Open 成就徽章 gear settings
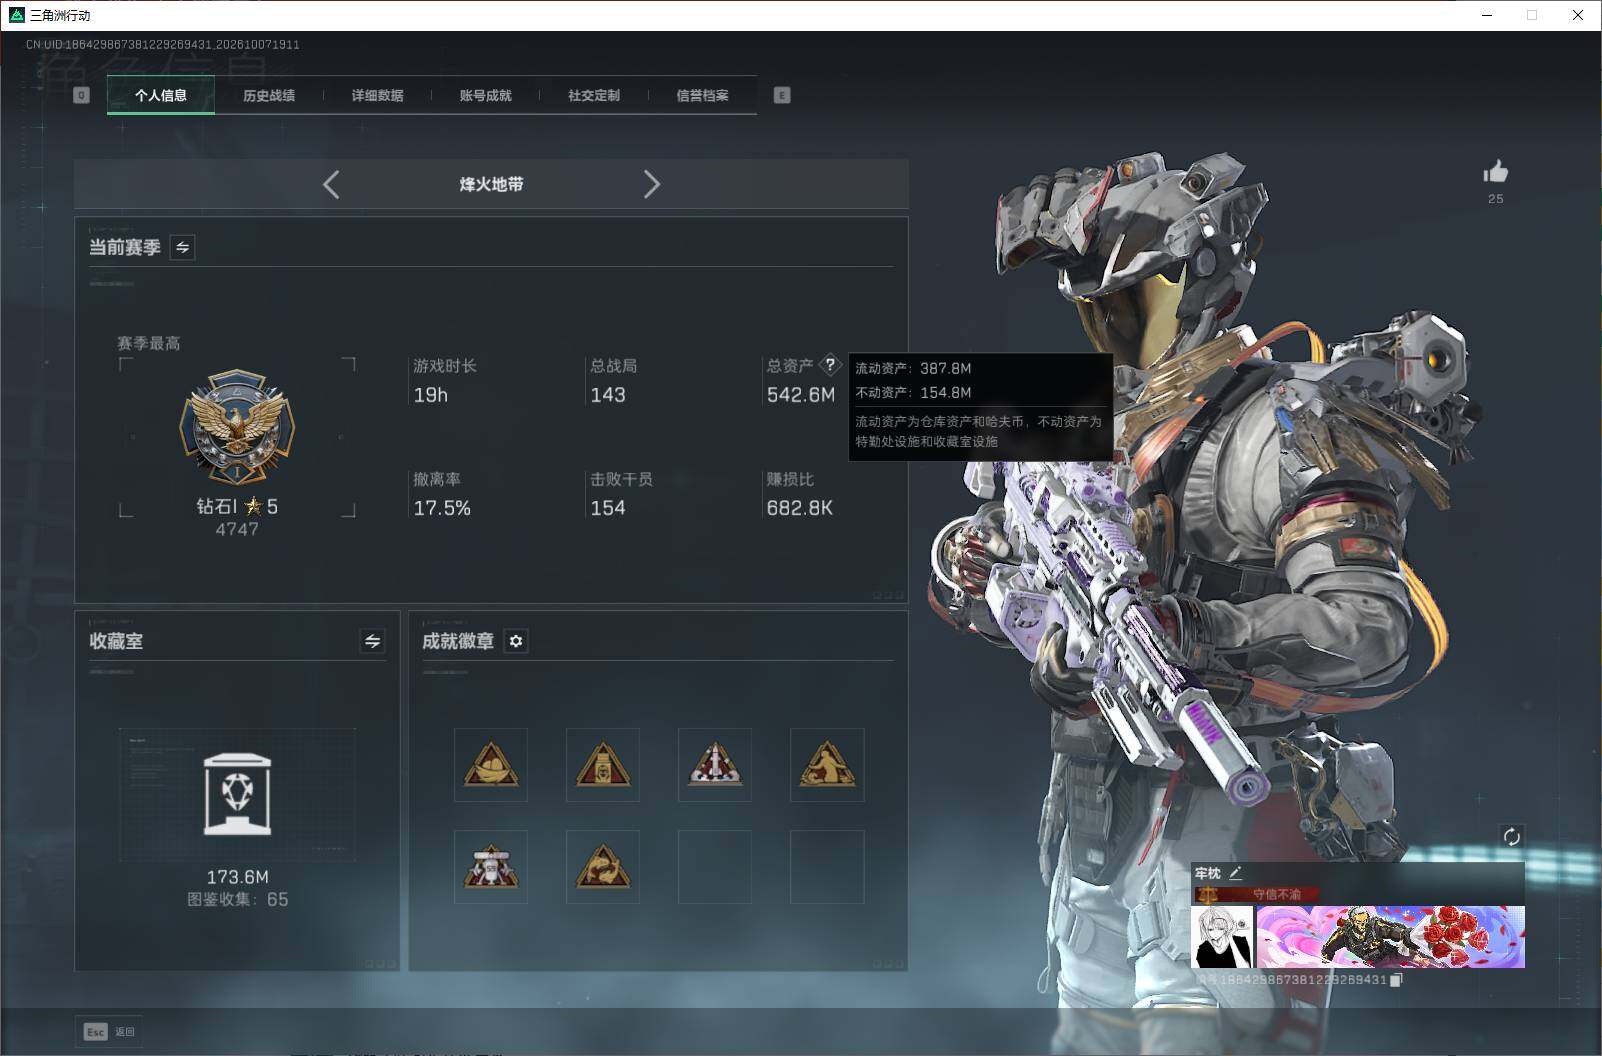Viewport: 1602px width, 1056px height. coord(516,641)
